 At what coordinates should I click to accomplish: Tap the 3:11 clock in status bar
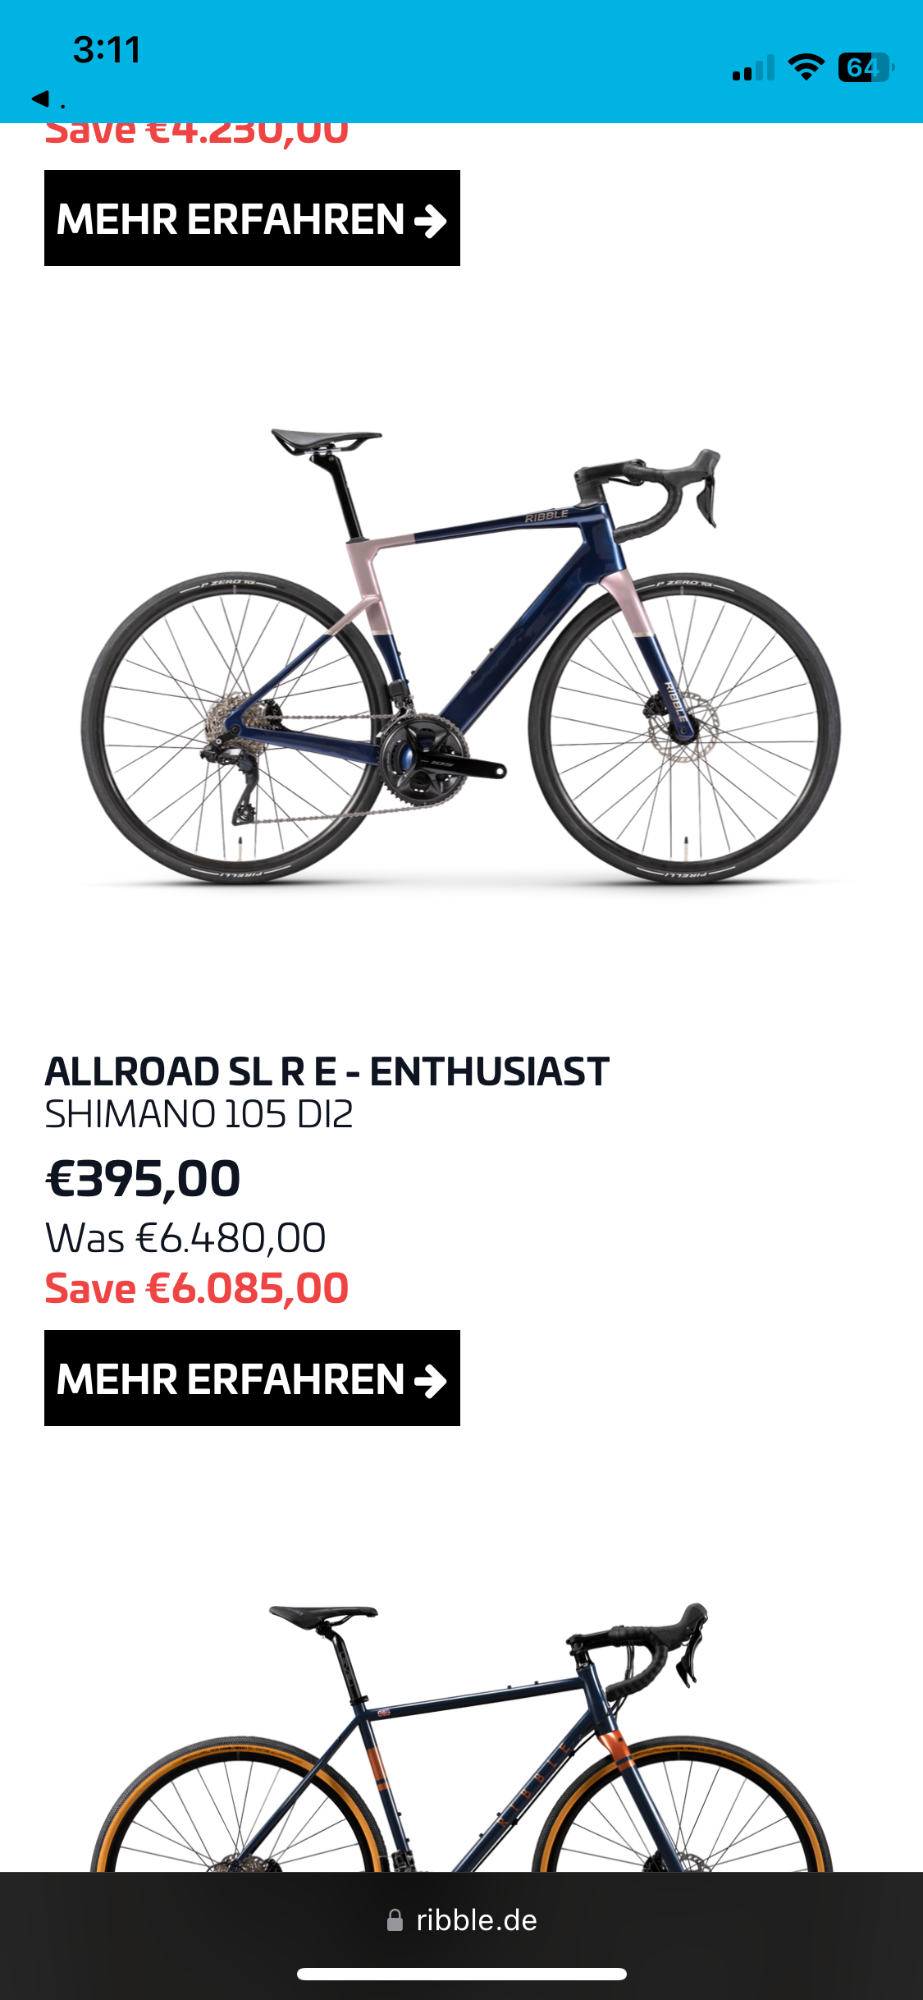point(107,49)
